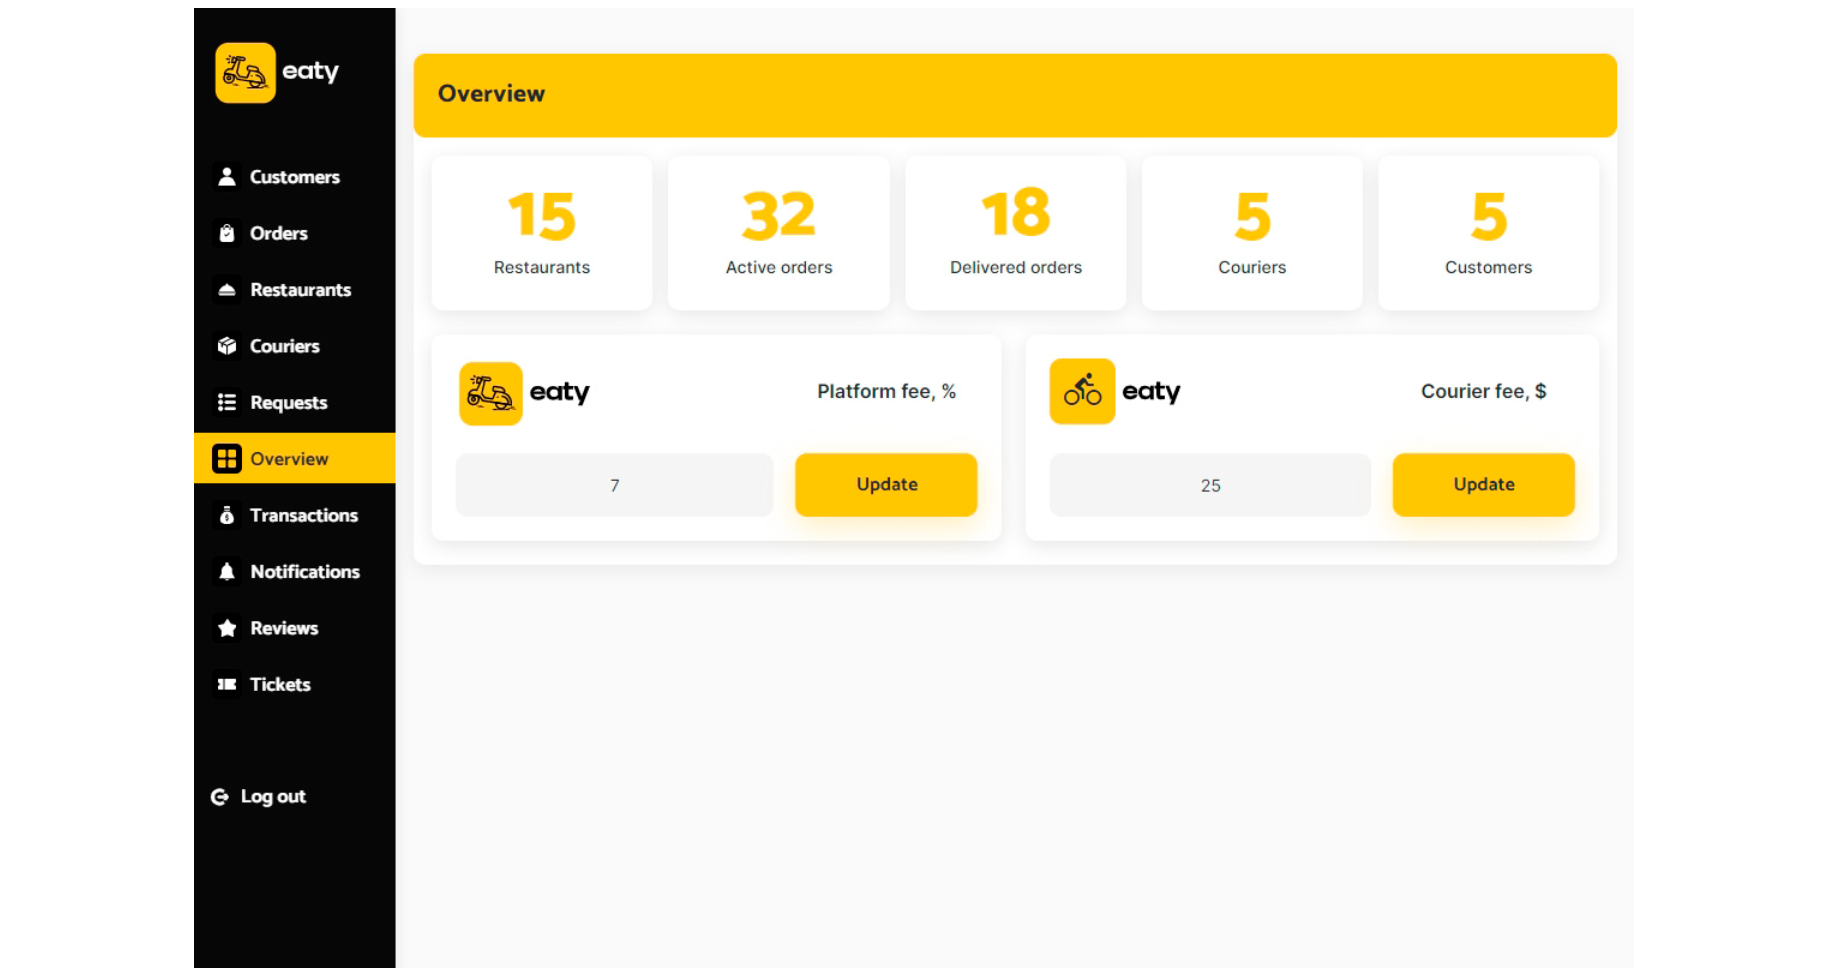Click the Transactions money bag icon
The image size is (1830, 978).
pos(227,515)
